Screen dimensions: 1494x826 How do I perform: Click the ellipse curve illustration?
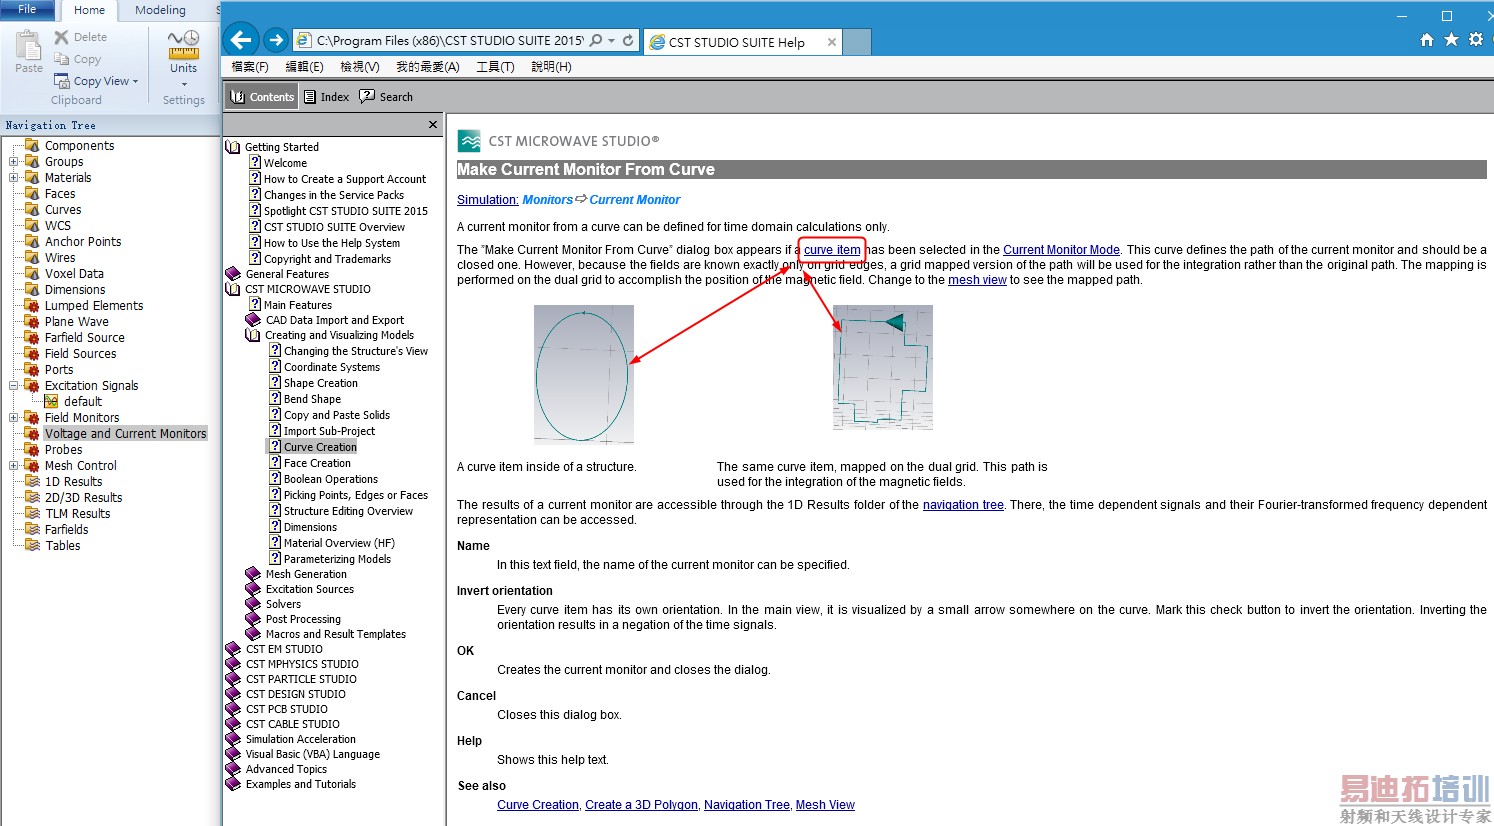pos(583,375)
